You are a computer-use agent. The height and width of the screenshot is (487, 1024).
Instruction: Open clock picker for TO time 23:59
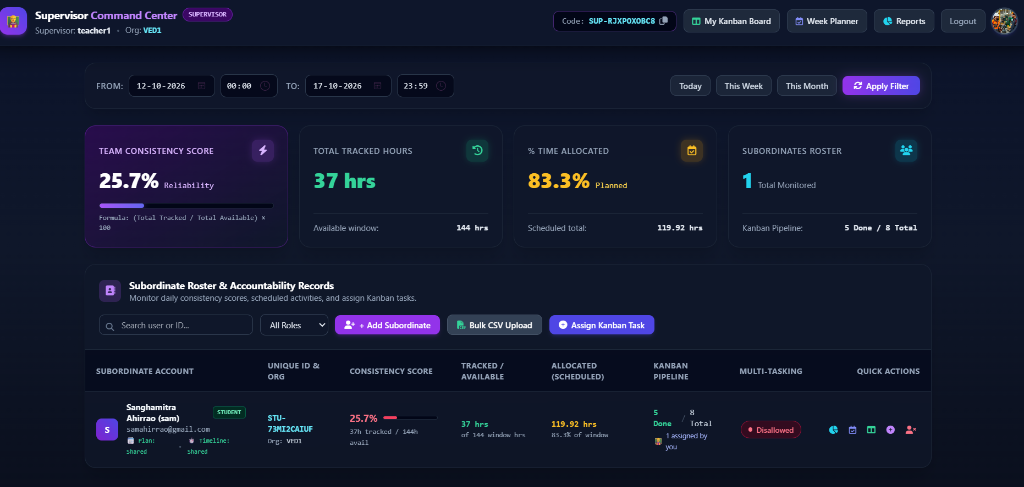pyautogui.click(x=441, y=86)
